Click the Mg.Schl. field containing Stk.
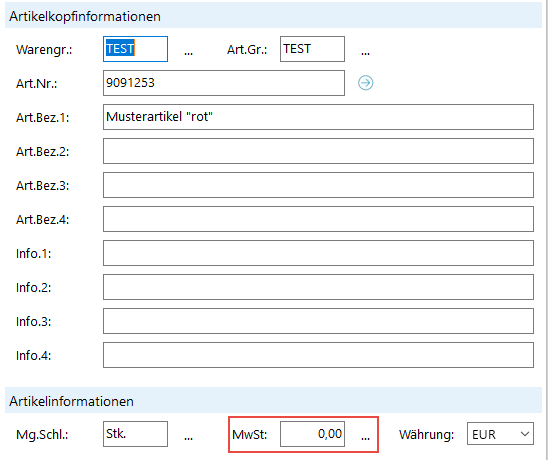The height and width of the screenshot is (460, 548). [x=135, y=434]
